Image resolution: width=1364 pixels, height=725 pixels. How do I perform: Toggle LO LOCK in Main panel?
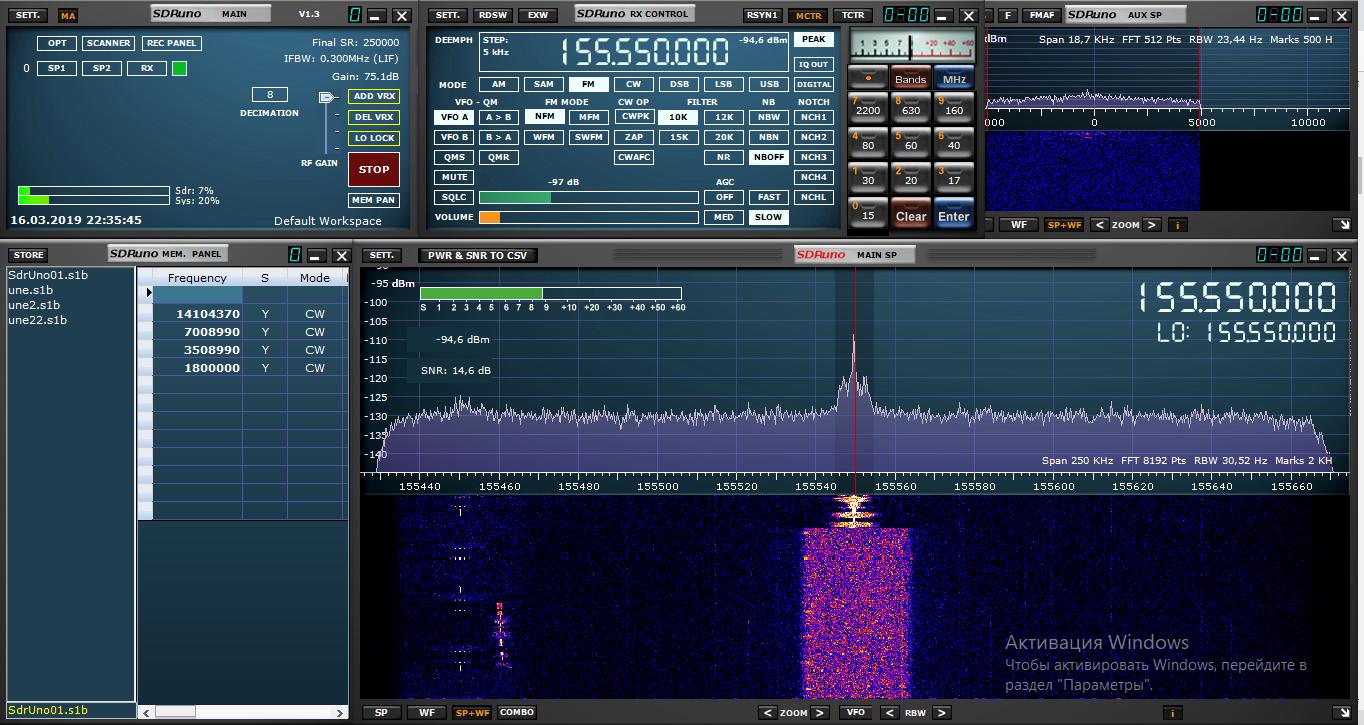point(374,138)
